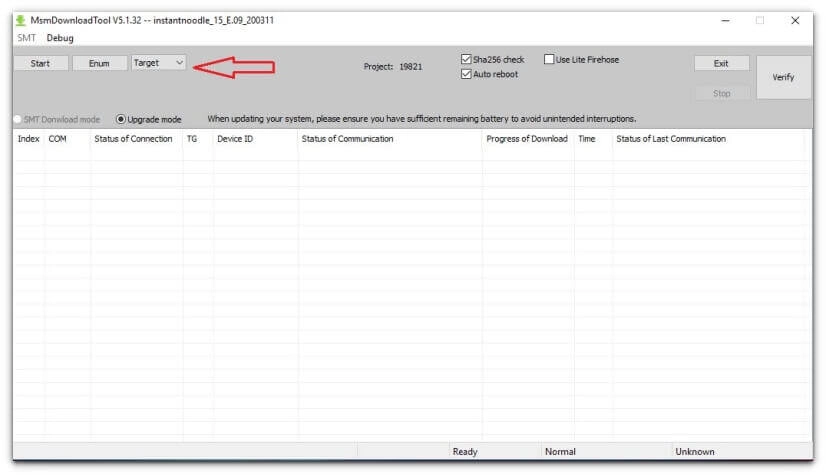This screenshot has width=826, height=475.
Task: Open the Debug menu
Action: pos(59,38)
